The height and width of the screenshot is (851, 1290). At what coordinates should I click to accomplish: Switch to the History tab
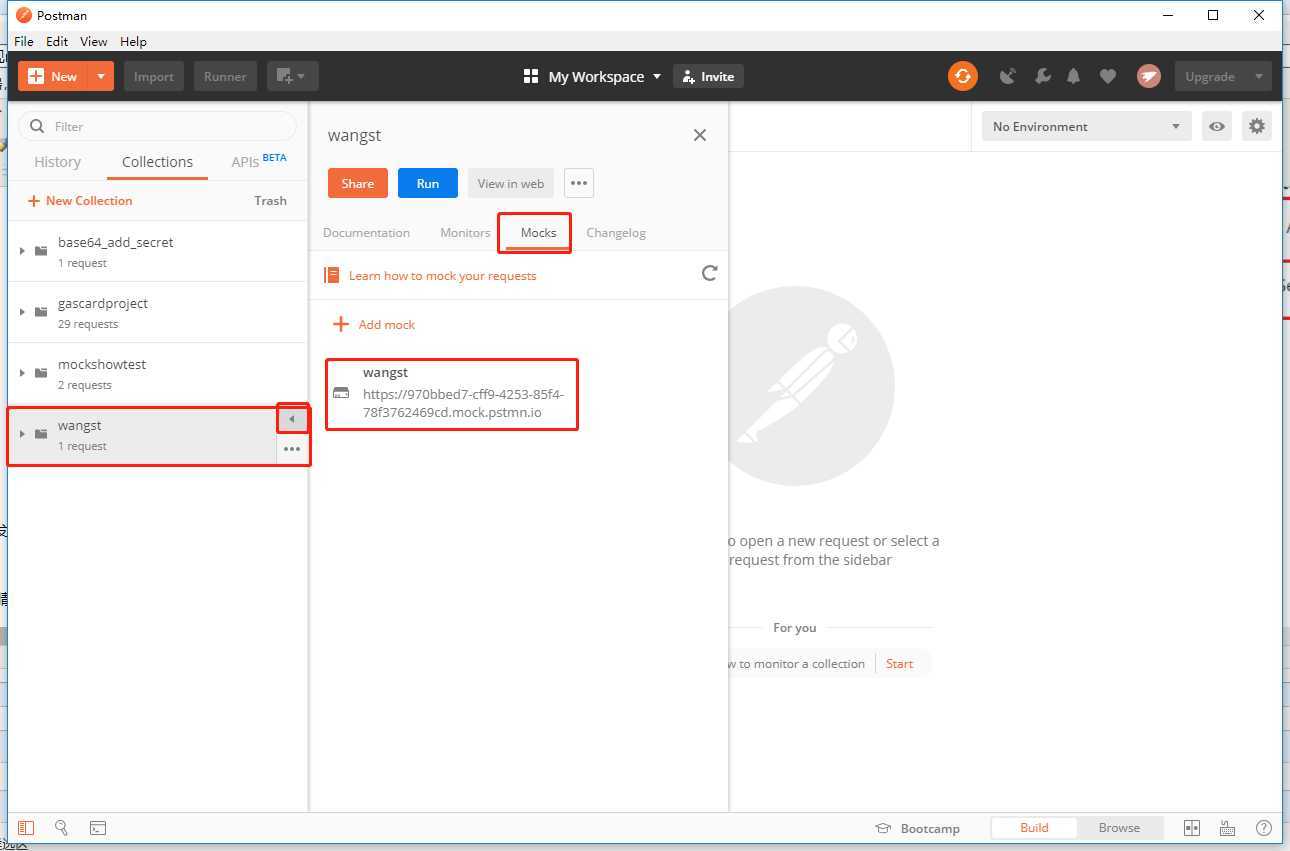coord(57,162)
